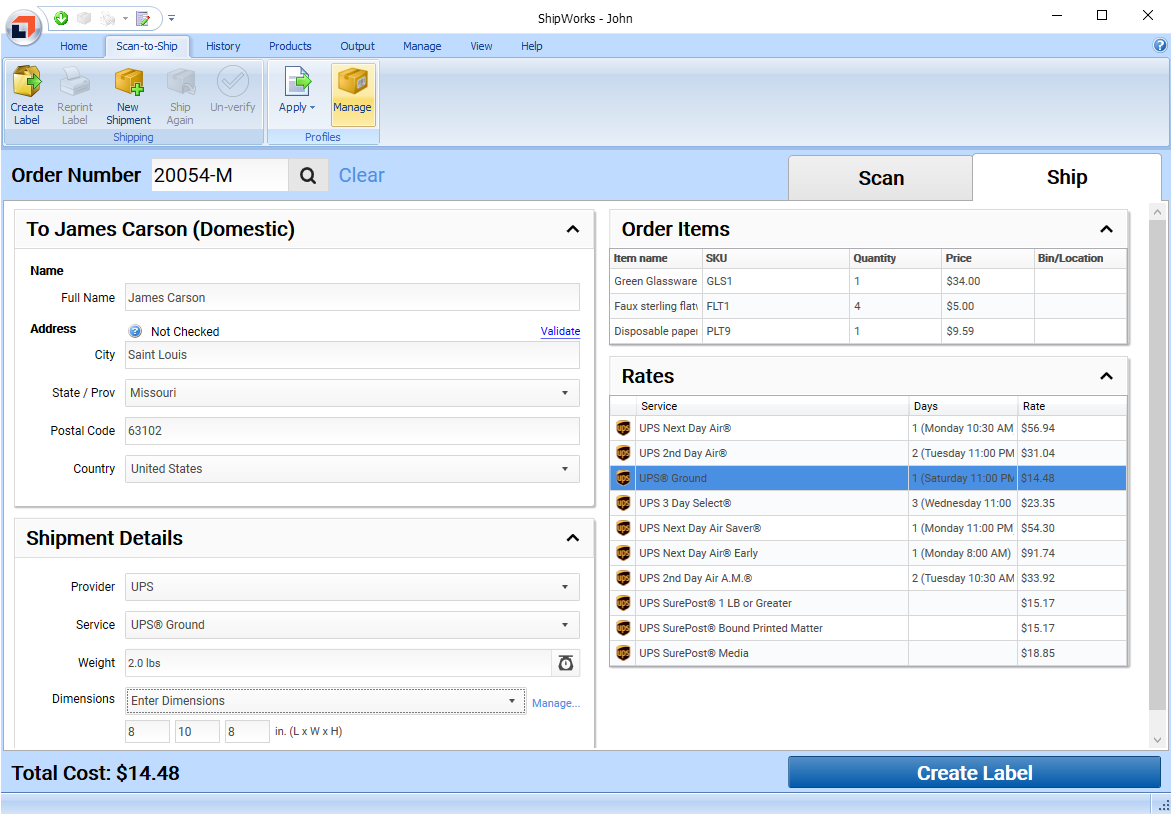Open the Output ribbon tab
Image resolution: width=1172 pixels, height=814 pixels.
[x=357, y=46]
